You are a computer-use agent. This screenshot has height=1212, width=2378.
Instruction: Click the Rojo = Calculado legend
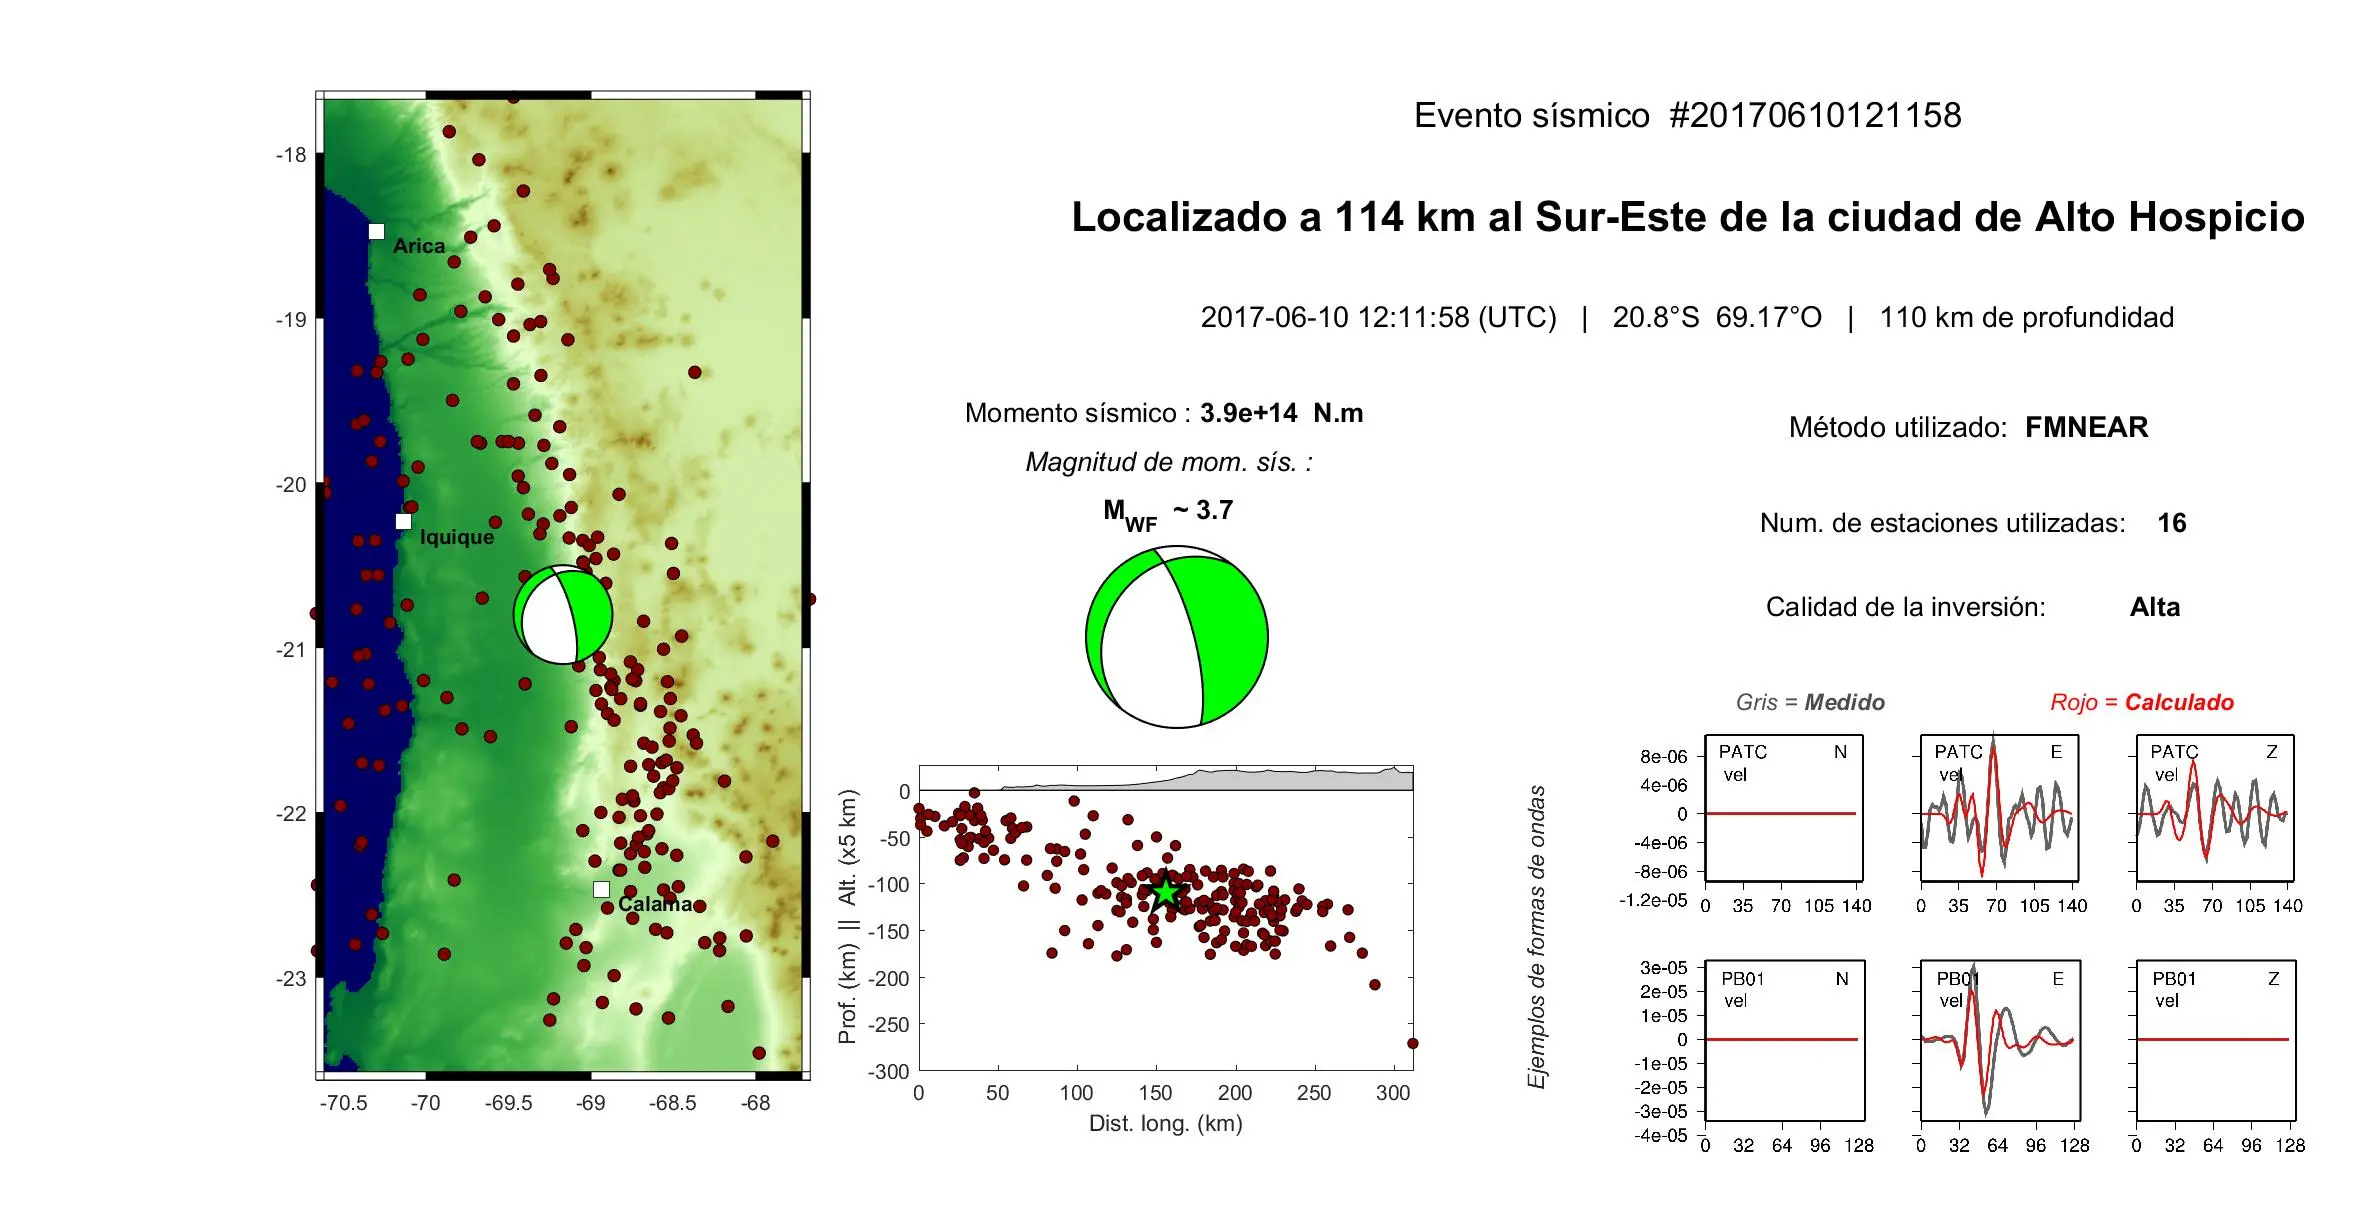2142,702
